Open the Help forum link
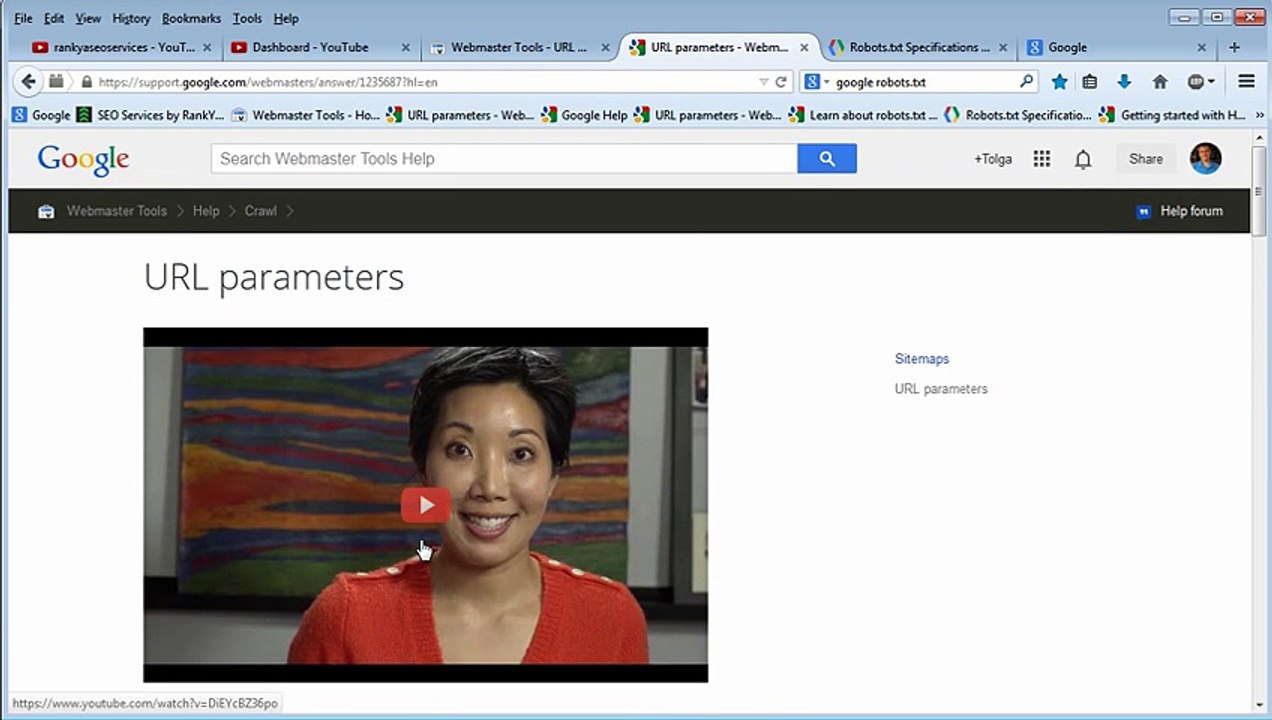 [1180, 211]
